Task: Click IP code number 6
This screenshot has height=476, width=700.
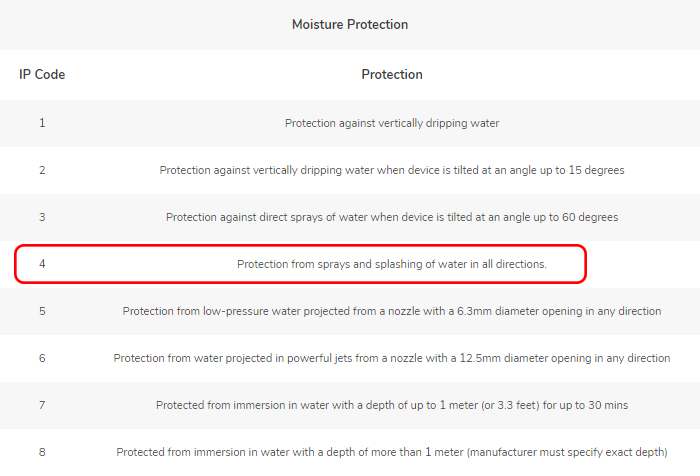Action: 42,358
